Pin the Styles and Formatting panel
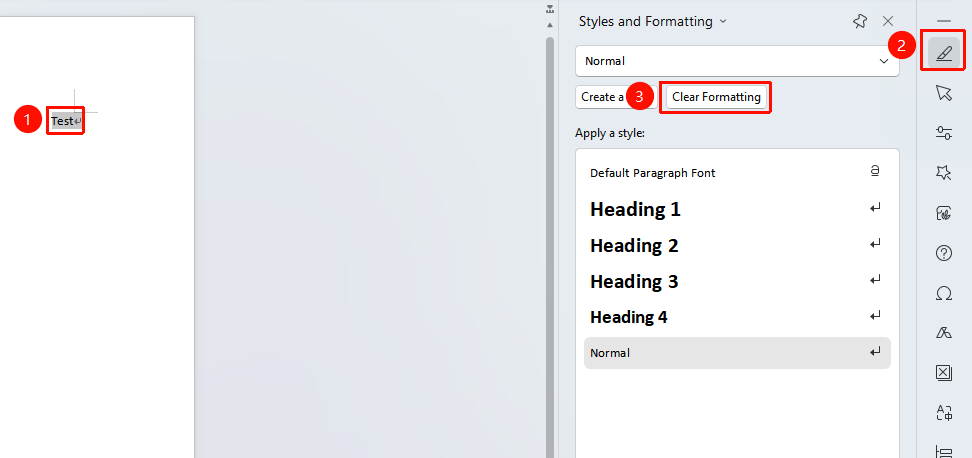Viewport: 972px width, 458px height. [x=859, y=21]
